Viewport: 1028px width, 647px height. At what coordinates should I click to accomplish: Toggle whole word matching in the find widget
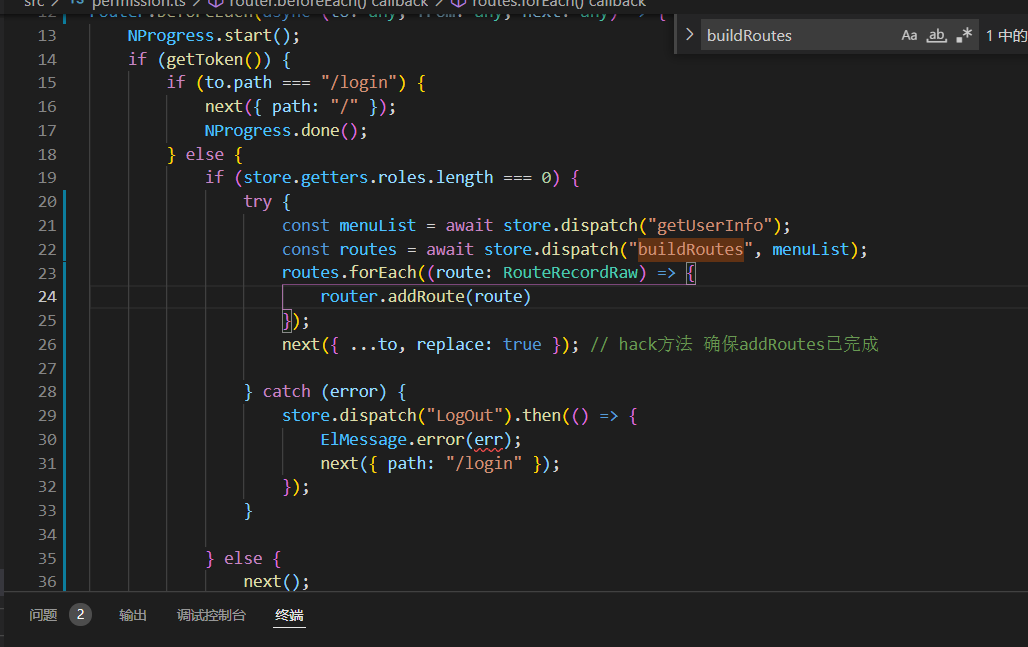click(935, 35)
